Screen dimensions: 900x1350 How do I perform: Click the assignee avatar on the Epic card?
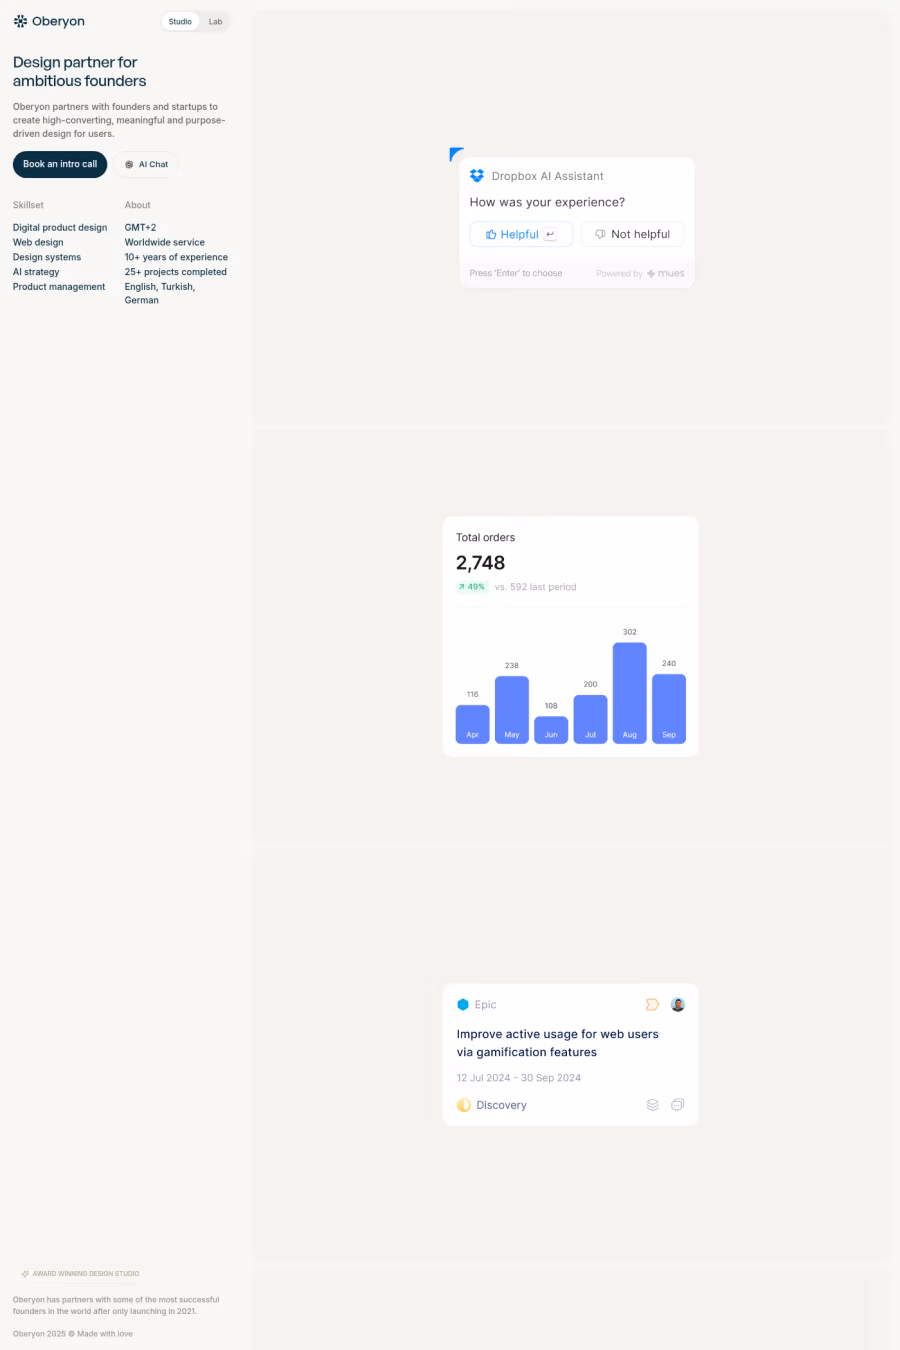[677, 1004]
